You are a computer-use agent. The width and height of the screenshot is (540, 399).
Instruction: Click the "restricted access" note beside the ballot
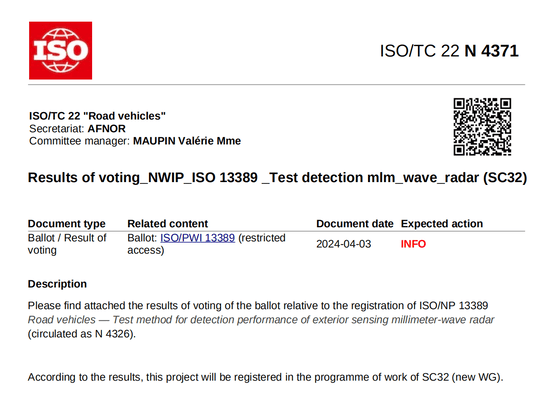point(207,244)
